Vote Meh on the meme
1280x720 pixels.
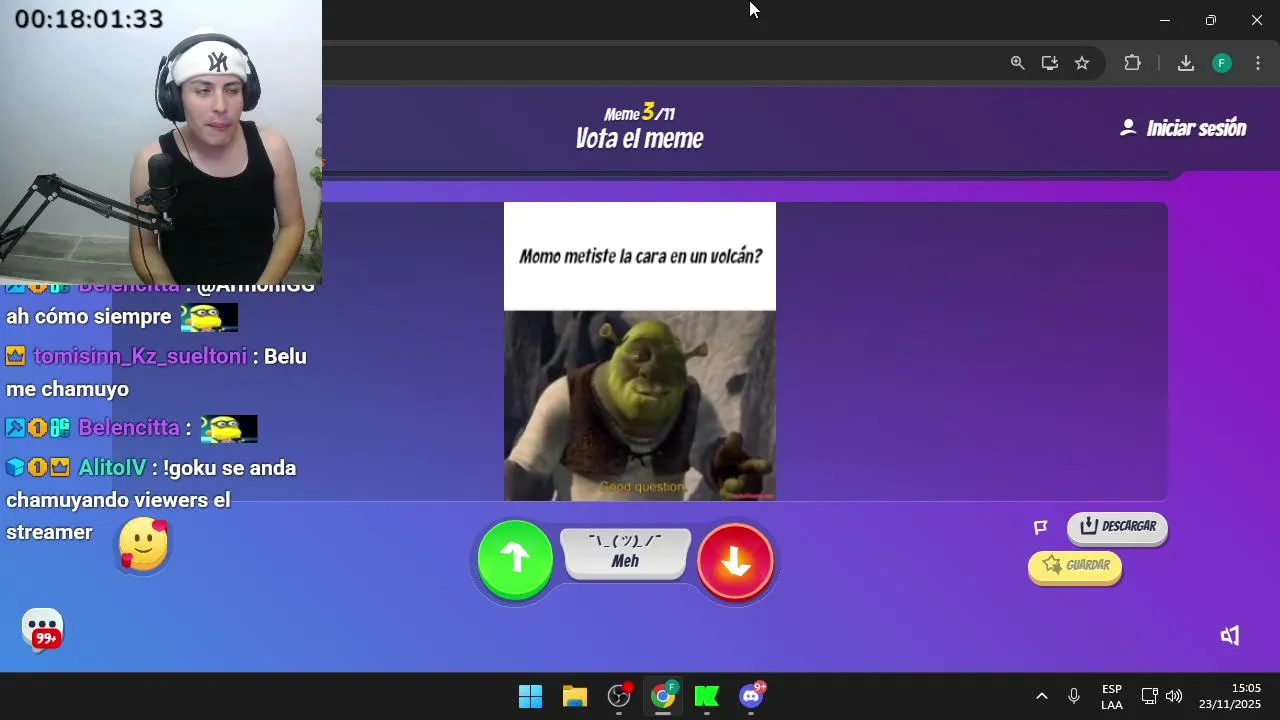tap(626, 553)
